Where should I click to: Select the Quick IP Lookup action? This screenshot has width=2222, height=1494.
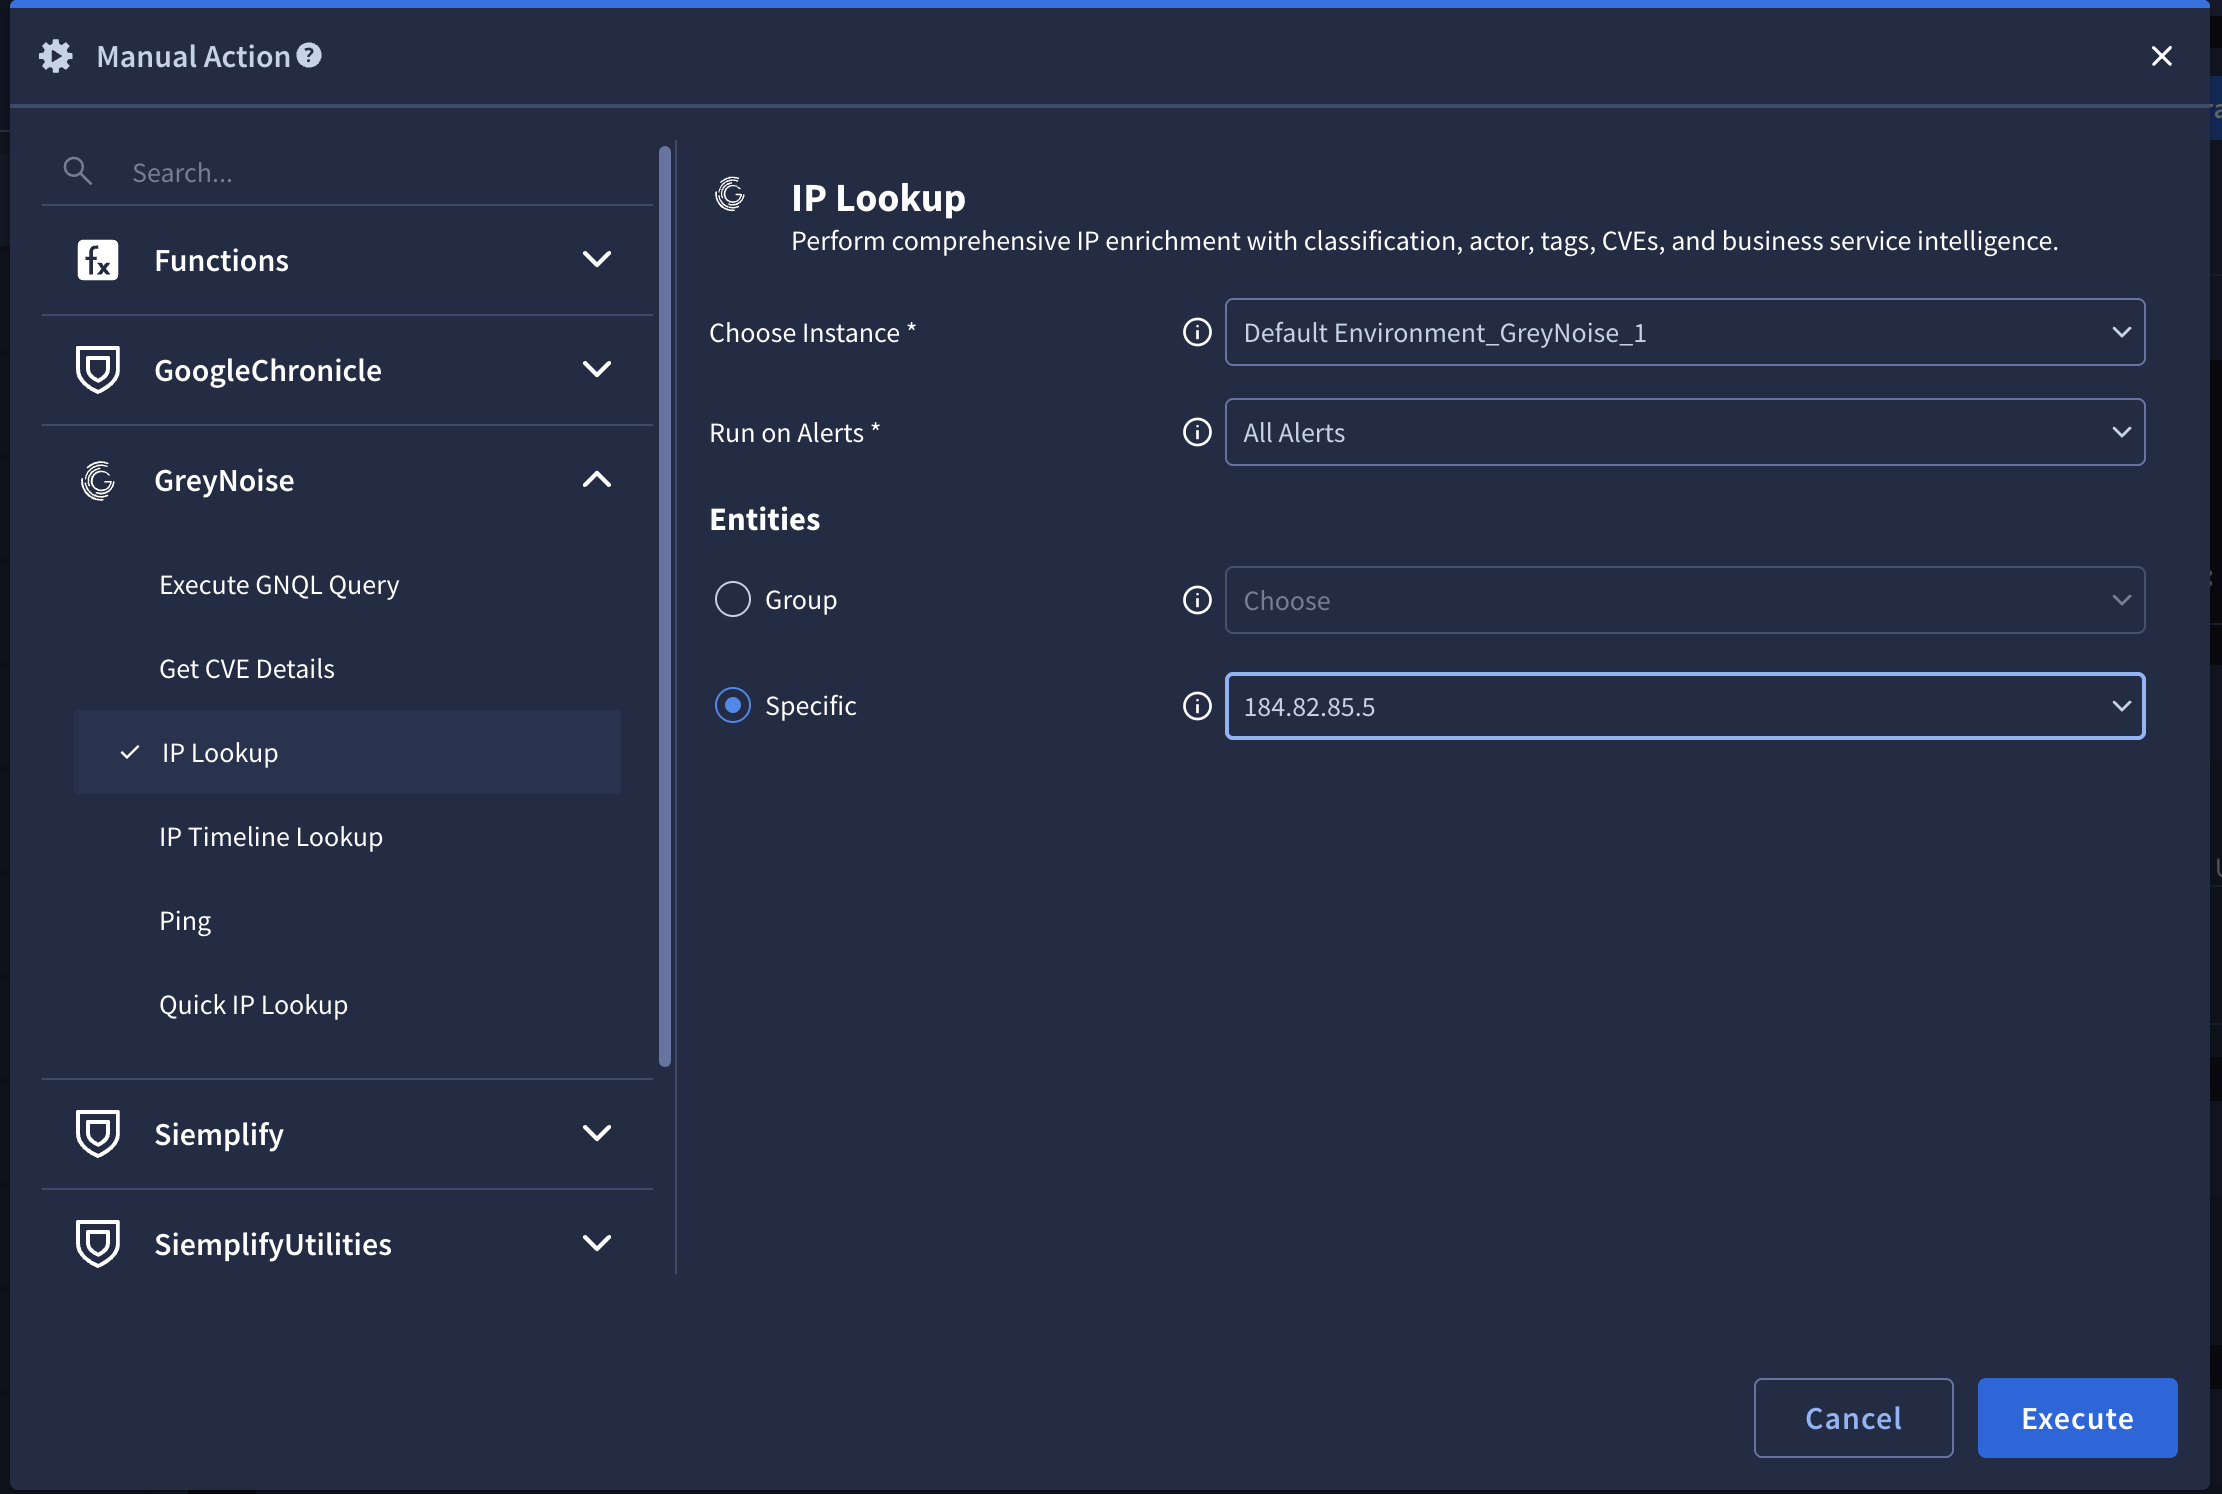click(254, 1005)
